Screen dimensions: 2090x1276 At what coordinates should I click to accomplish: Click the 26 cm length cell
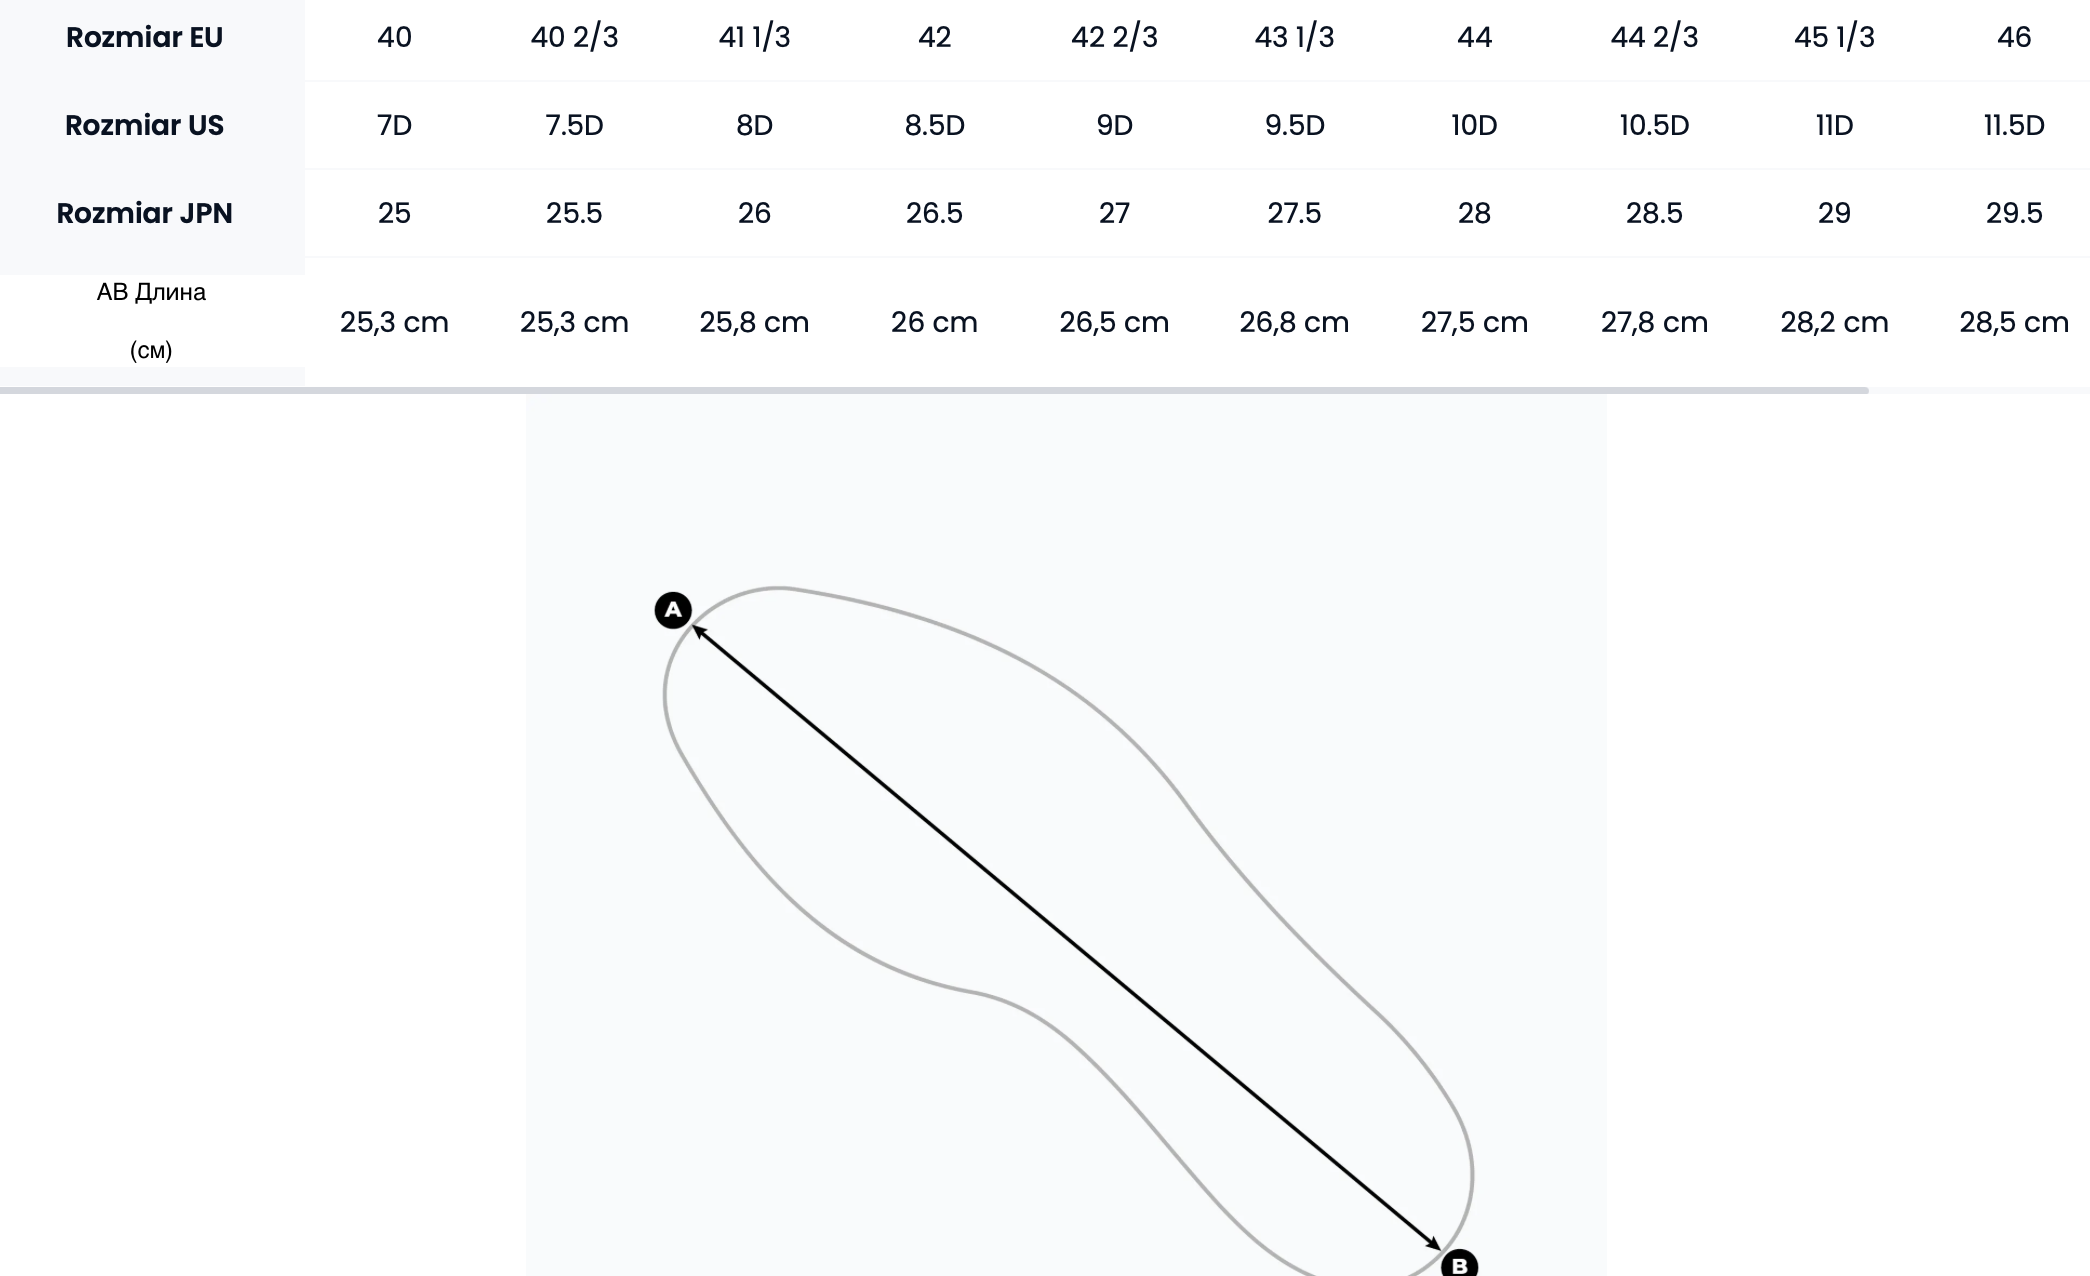pos(934,323)
